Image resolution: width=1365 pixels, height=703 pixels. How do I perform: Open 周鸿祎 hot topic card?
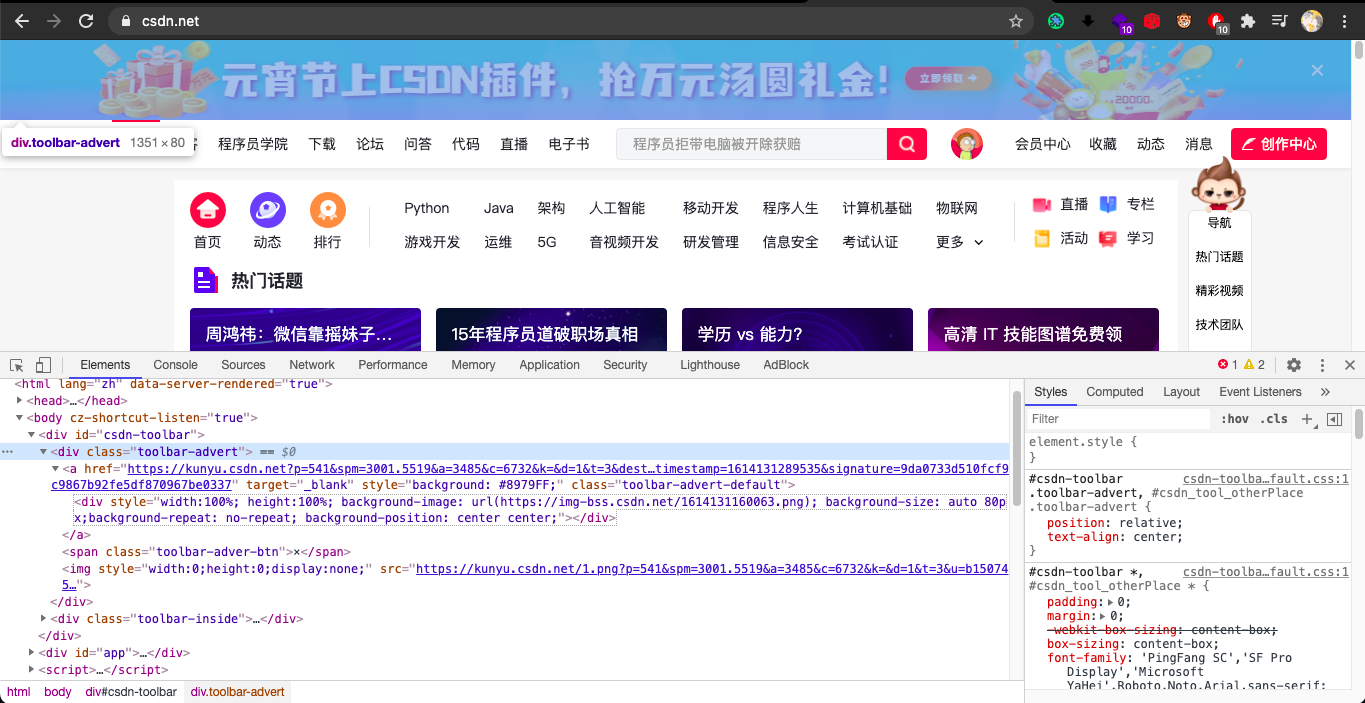point(305,329)
